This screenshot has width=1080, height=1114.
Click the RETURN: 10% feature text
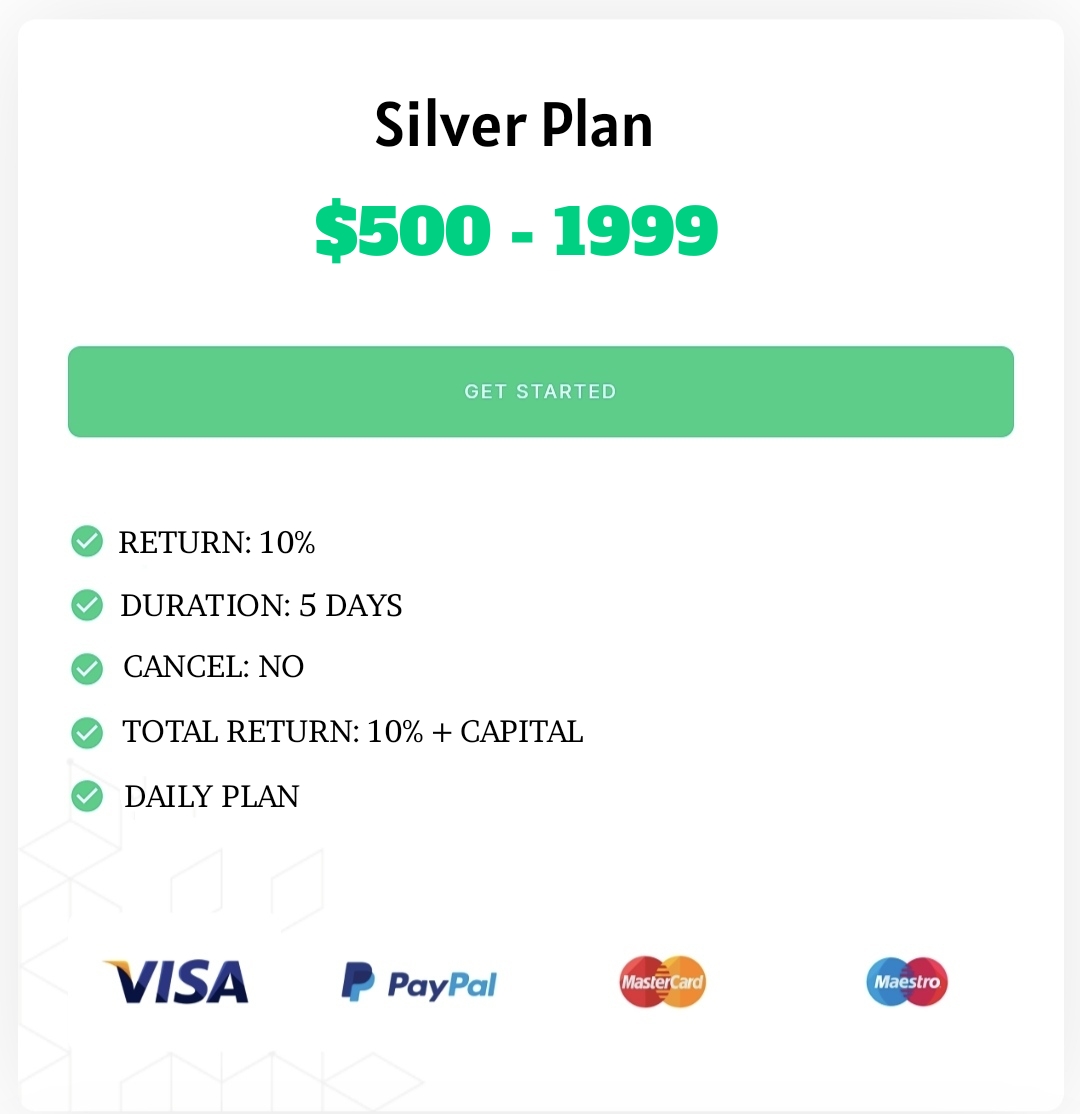tap(217, 542)
